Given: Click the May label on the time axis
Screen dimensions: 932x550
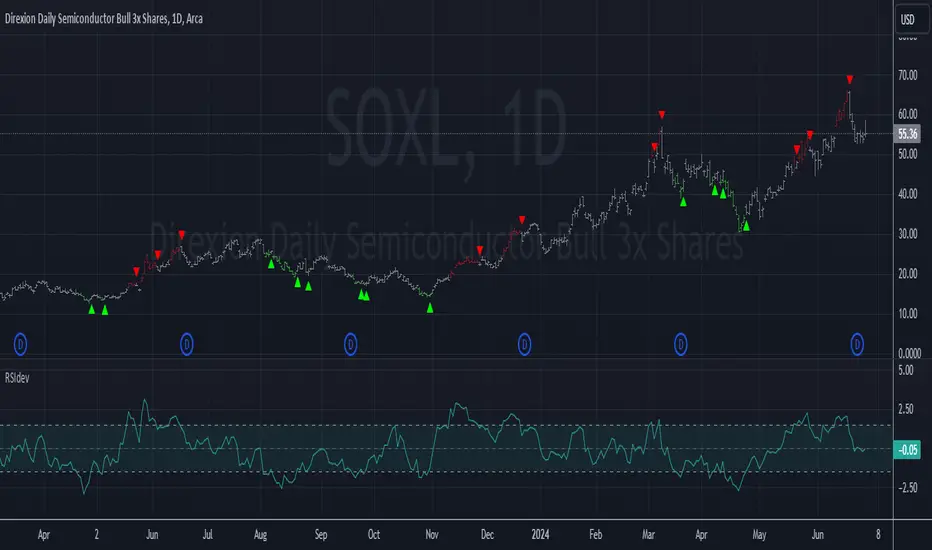Looking at the screenshot, I should [x=759, y=535].
